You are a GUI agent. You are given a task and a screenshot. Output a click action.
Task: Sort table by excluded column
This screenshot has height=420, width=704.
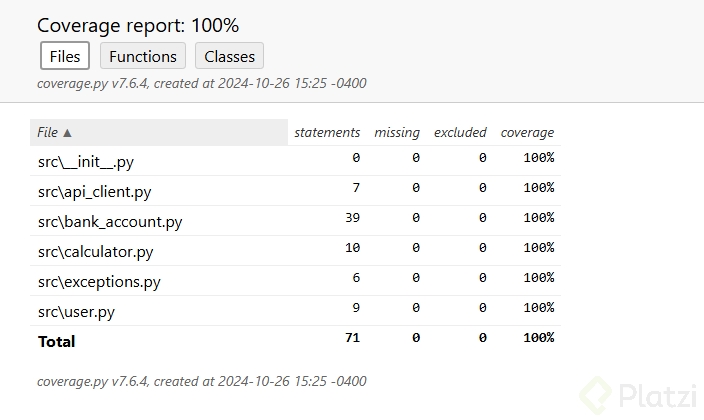click(460, 132)
